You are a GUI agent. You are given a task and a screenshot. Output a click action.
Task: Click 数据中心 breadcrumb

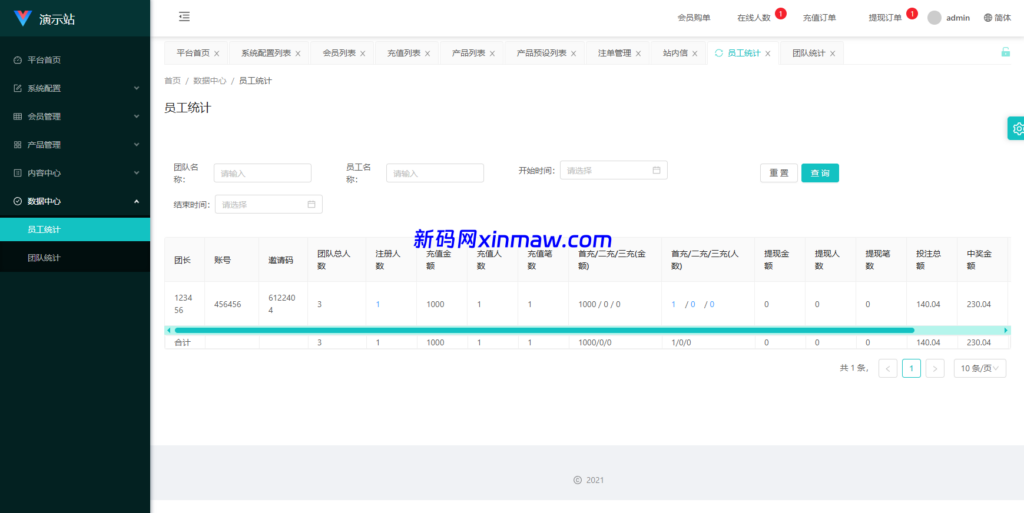pos(210,81)
